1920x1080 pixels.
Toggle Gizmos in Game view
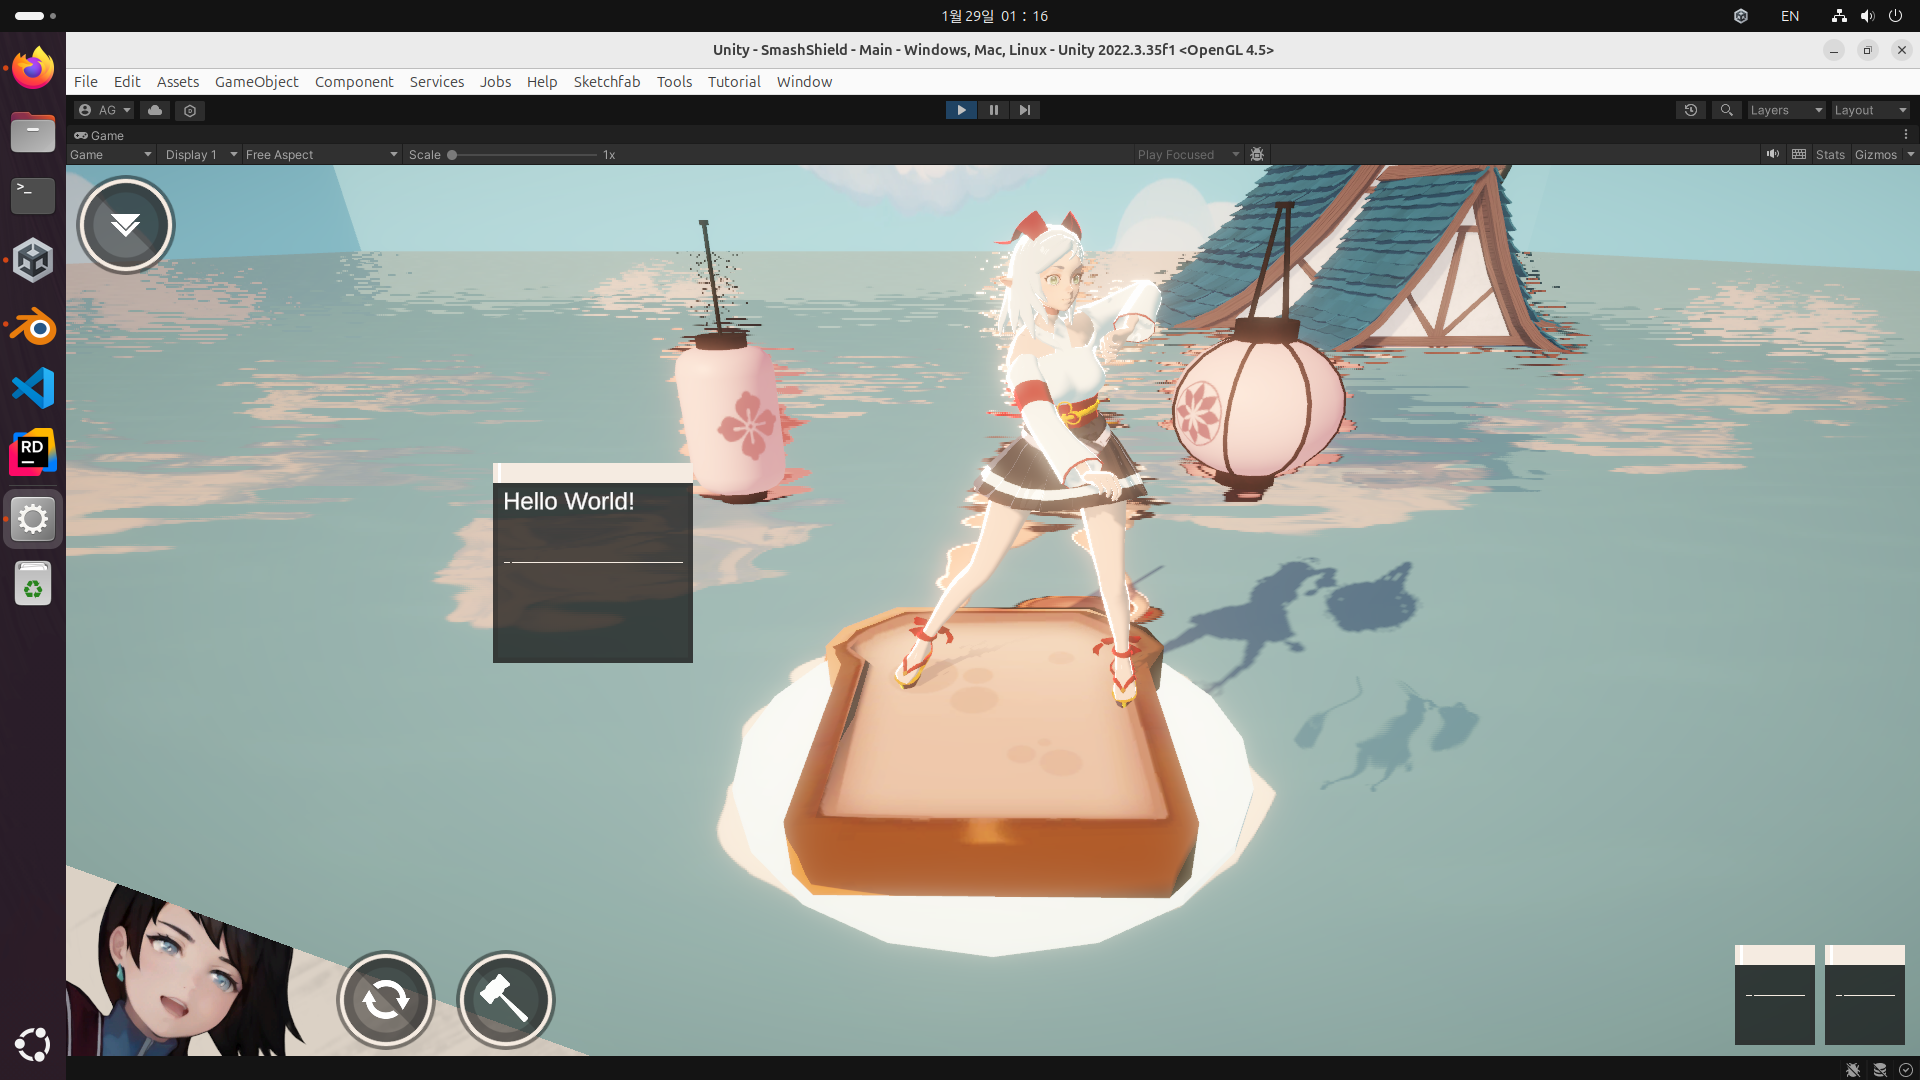click(x=1875, y=154)
